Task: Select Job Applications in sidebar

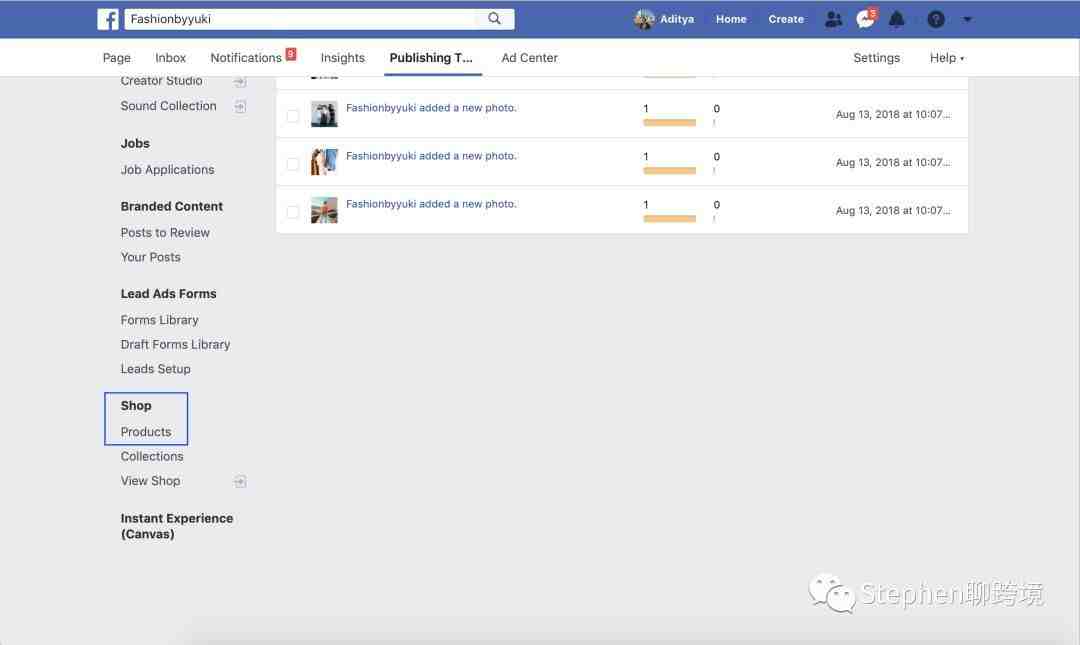Action: pos(167,170)
